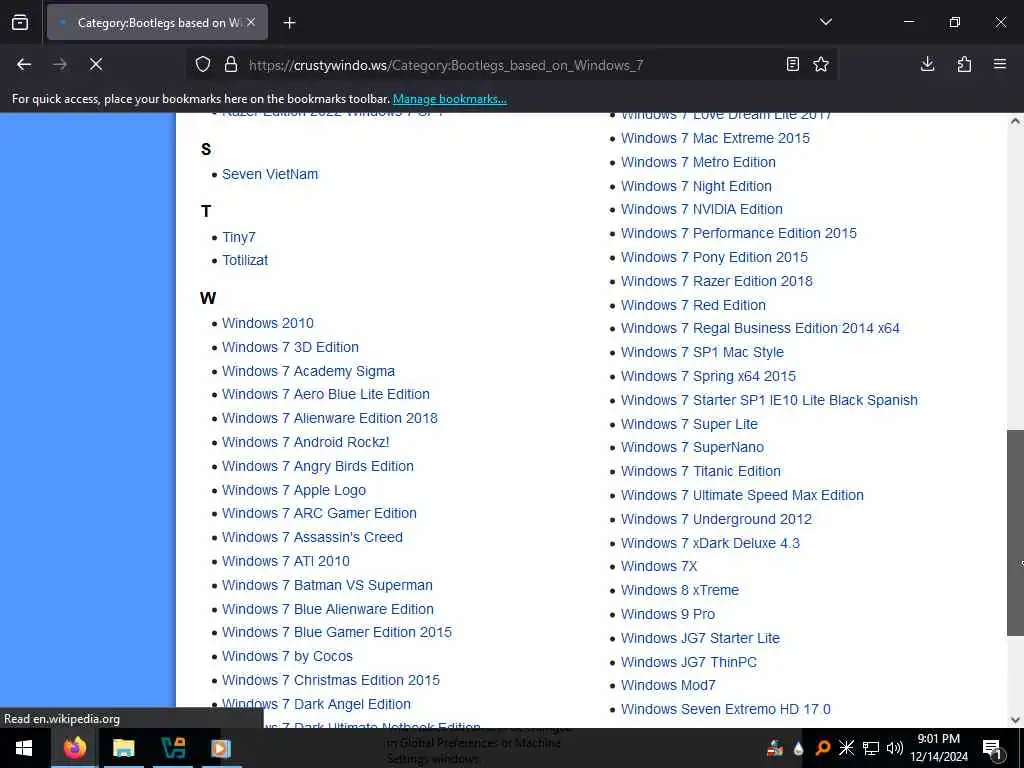Screen dimensions: 1024x768
Task: Open Windows 7 ATI 2010 link
Action: [285, 562]
